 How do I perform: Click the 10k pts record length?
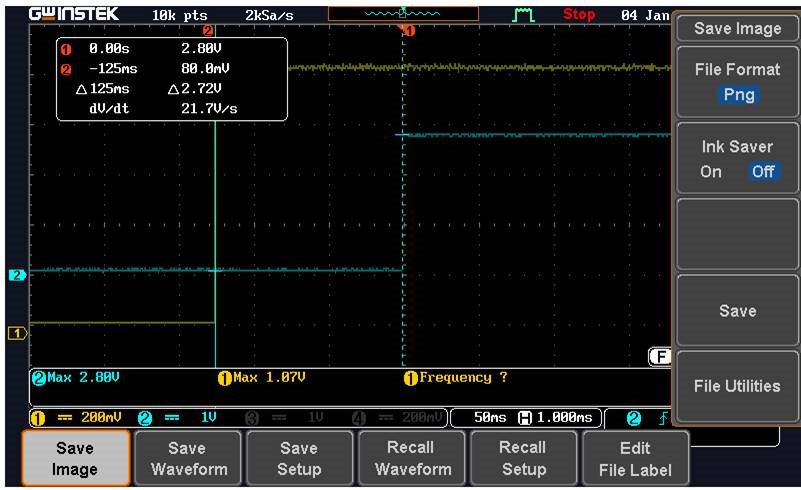[179, 16]
